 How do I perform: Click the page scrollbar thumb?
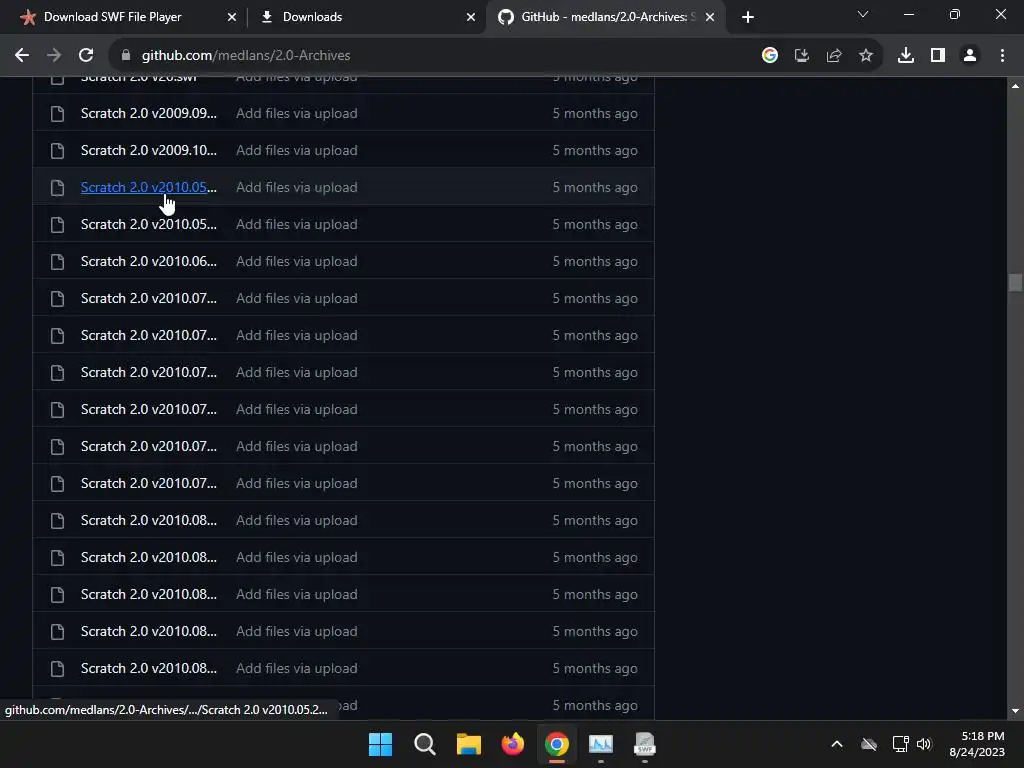[1015, 283]
